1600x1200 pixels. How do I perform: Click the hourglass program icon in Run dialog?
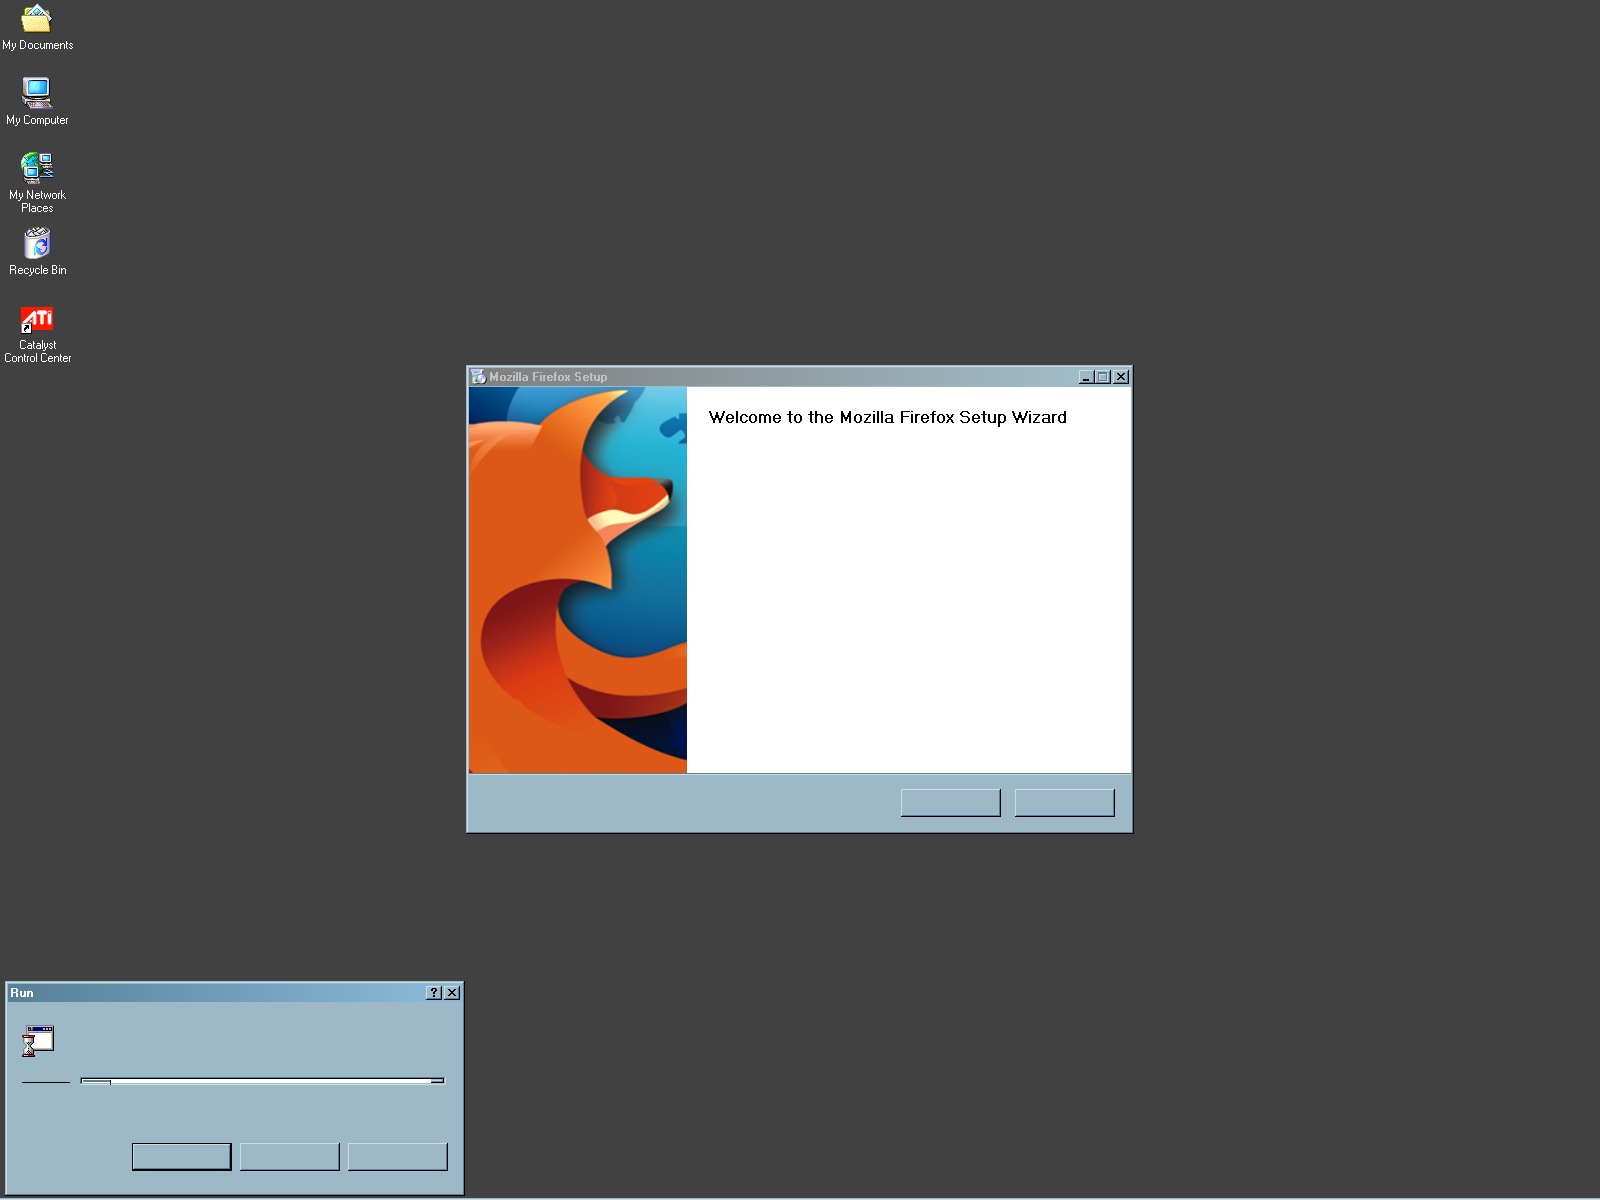coord(38,1041)
